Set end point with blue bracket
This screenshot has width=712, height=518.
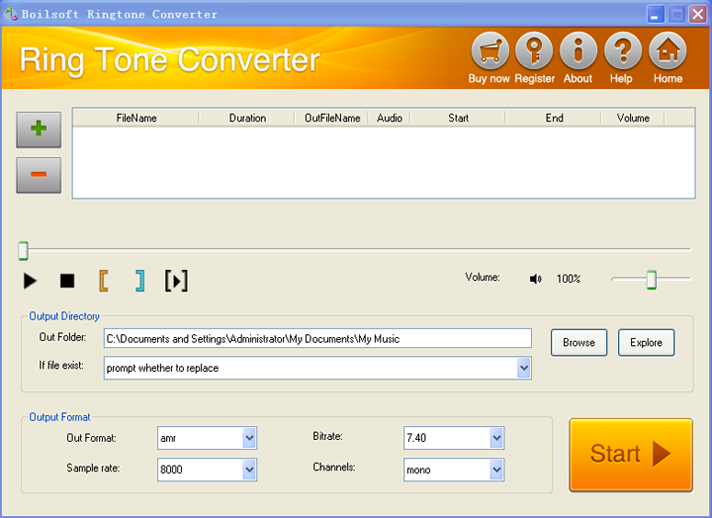[140, 281]
